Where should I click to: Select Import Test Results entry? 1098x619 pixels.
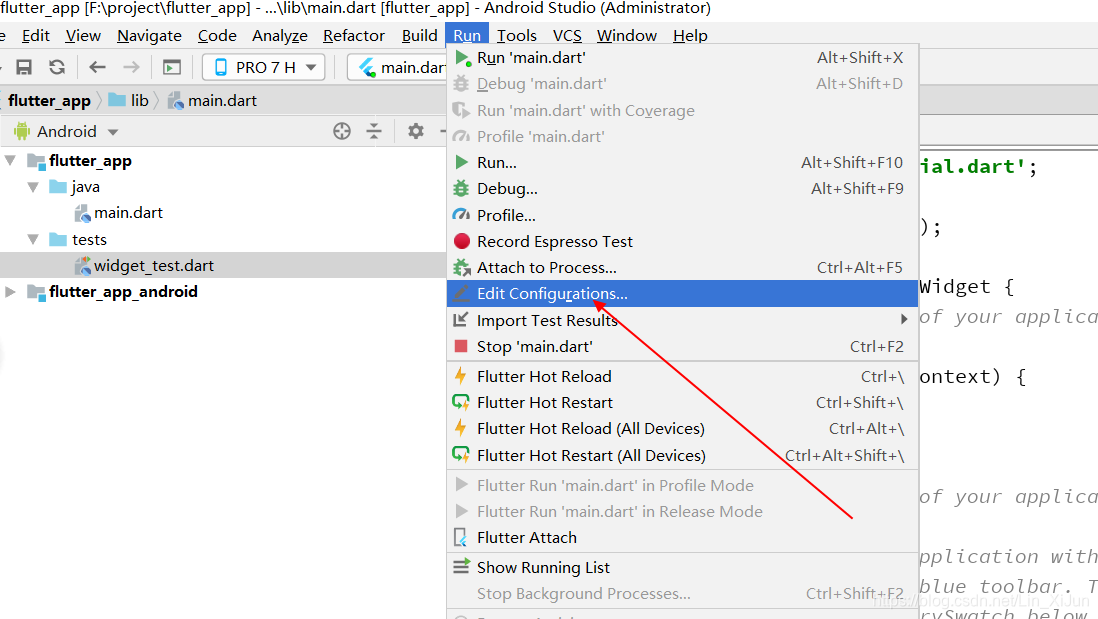pyautogui.click(x=683, y=320)
